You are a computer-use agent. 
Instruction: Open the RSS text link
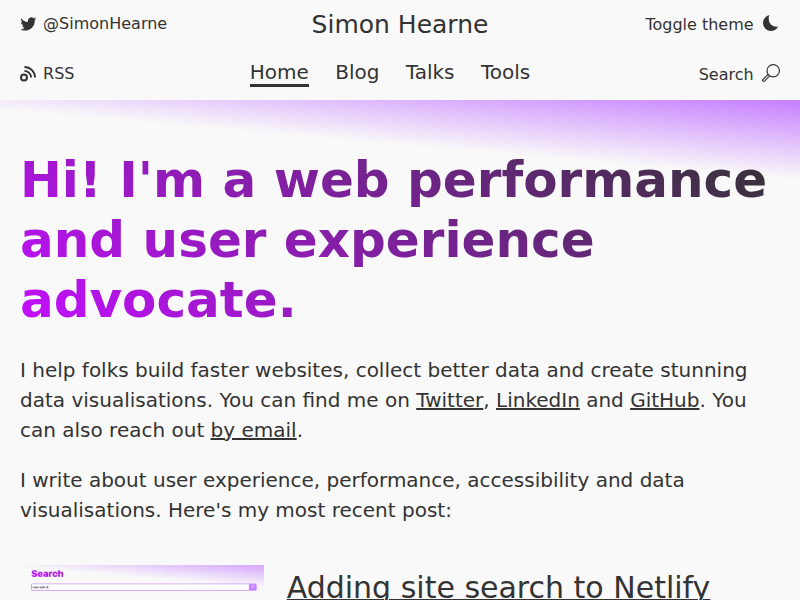tap(59, 73)
